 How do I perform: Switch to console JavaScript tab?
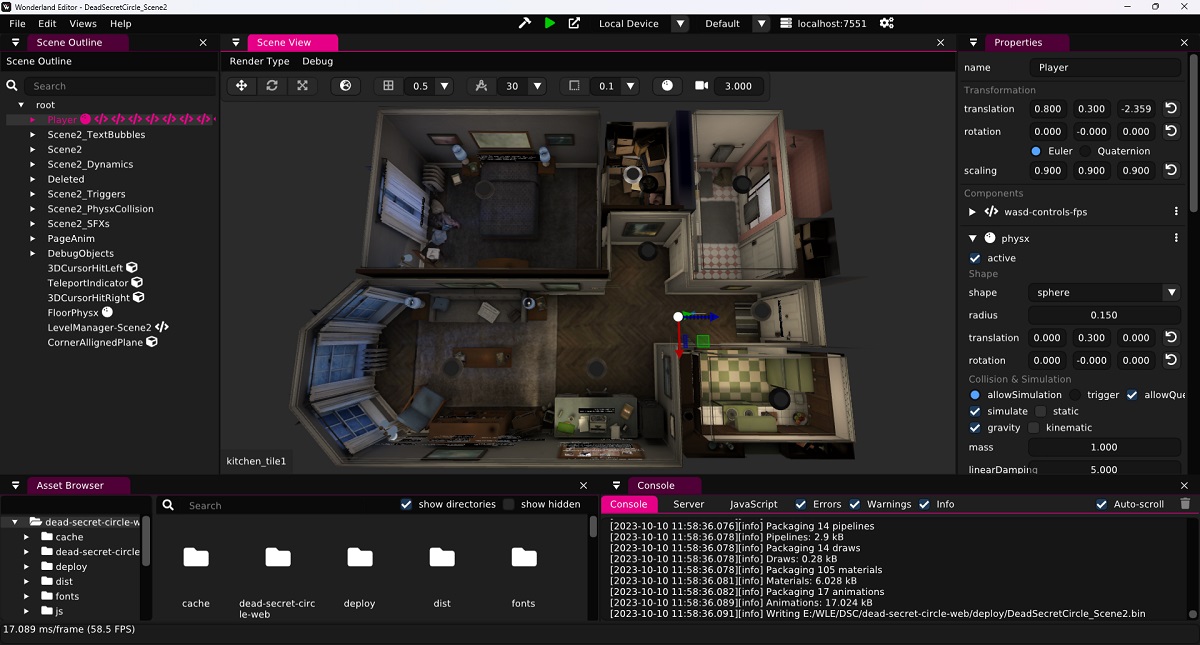click(753, 504)
